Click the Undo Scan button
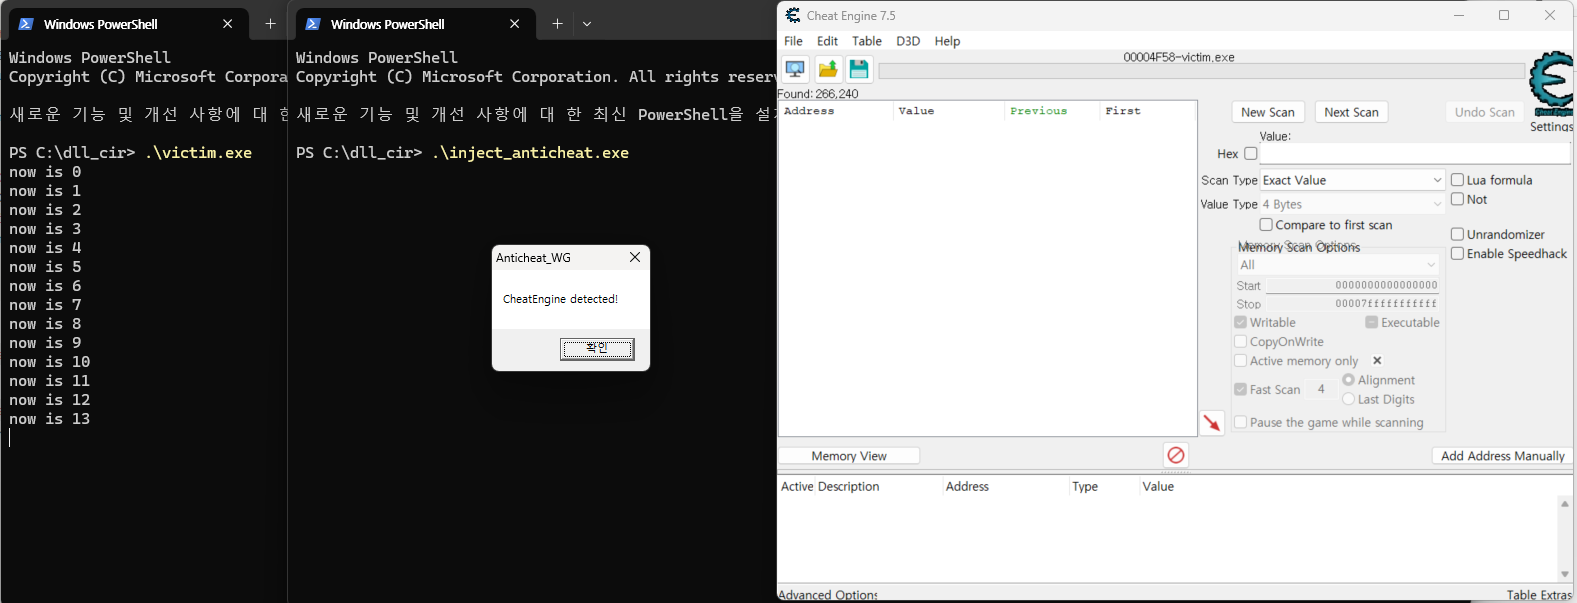Image resolution: width=1577 pixels, height=603 pixels. pyautogui.click(x=1484, y=112)
